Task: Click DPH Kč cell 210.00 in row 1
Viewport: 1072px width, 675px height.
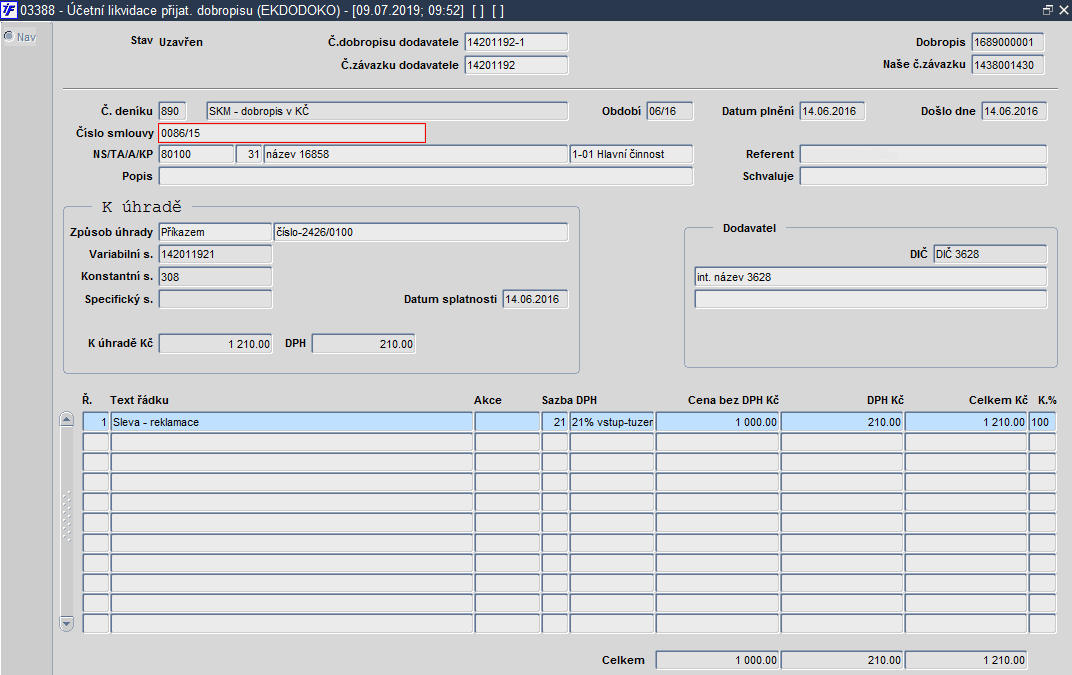Action: click(x=842, y=422)
